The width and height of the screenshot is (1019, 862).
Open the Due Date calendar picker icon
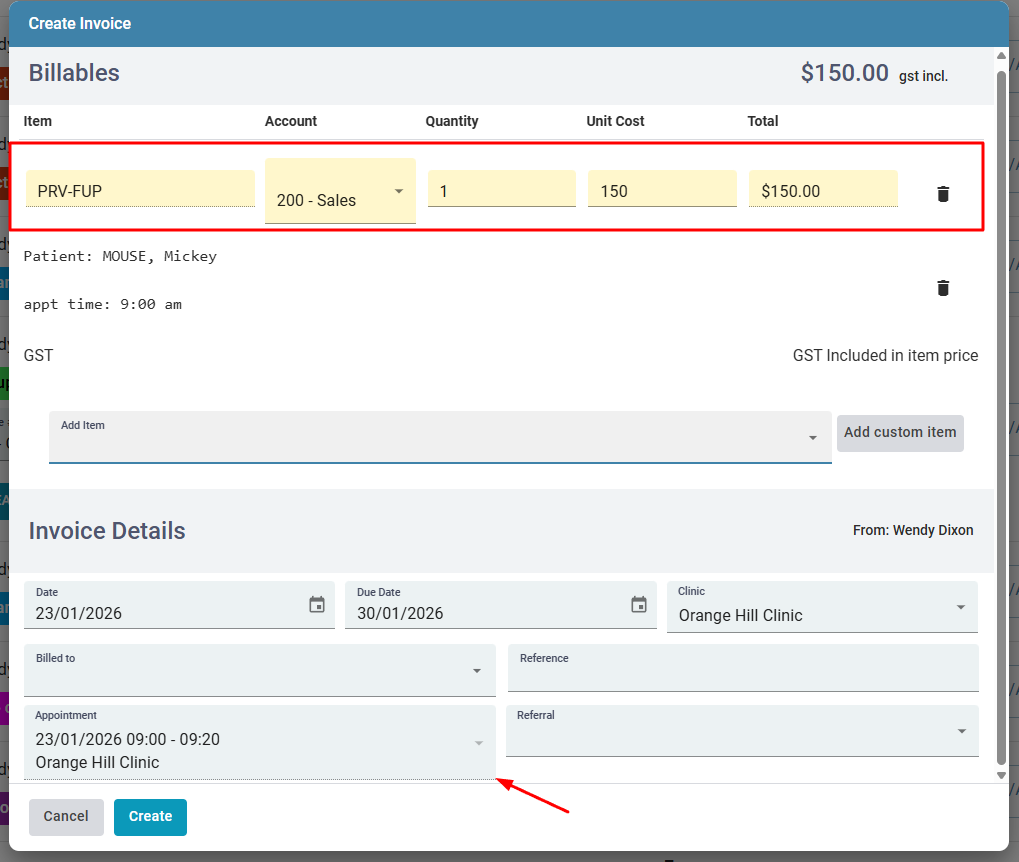pos(639,605)
